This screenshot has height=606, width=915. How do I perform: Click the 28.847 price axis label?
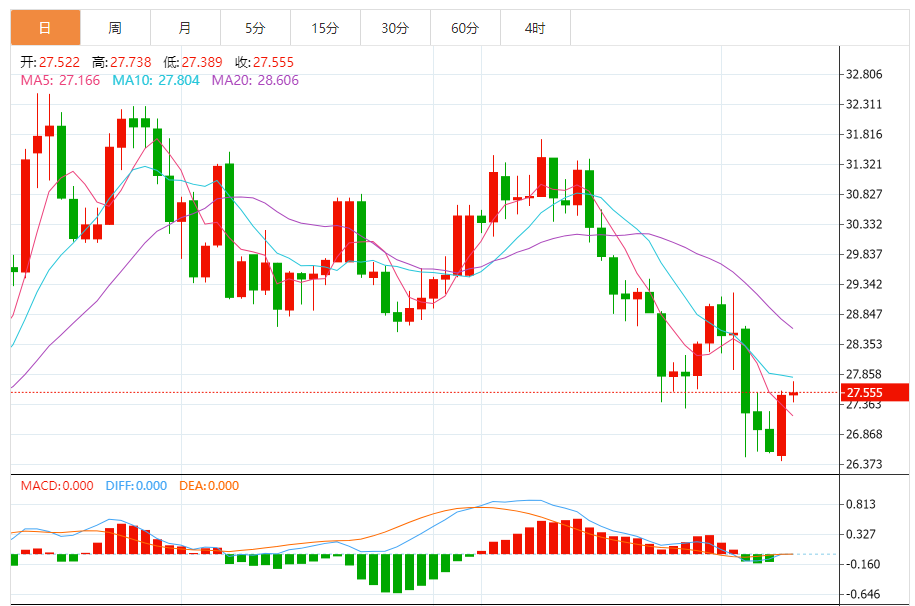864,314
